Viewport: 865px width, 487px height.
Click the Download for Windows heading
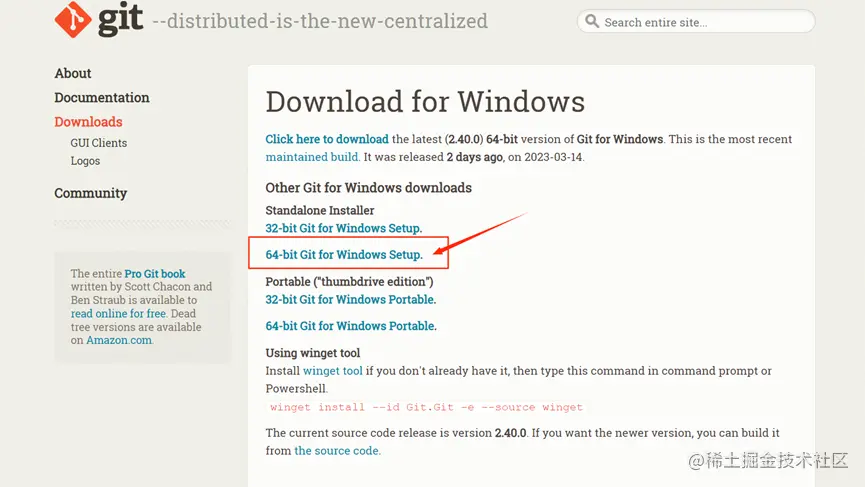[425, 102]
